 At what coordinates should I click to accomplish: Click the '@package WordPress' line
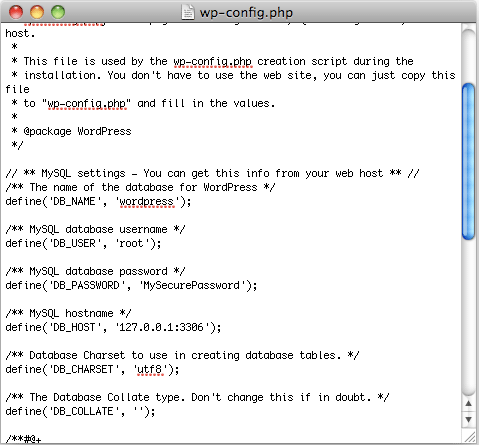tap(71, 131)
